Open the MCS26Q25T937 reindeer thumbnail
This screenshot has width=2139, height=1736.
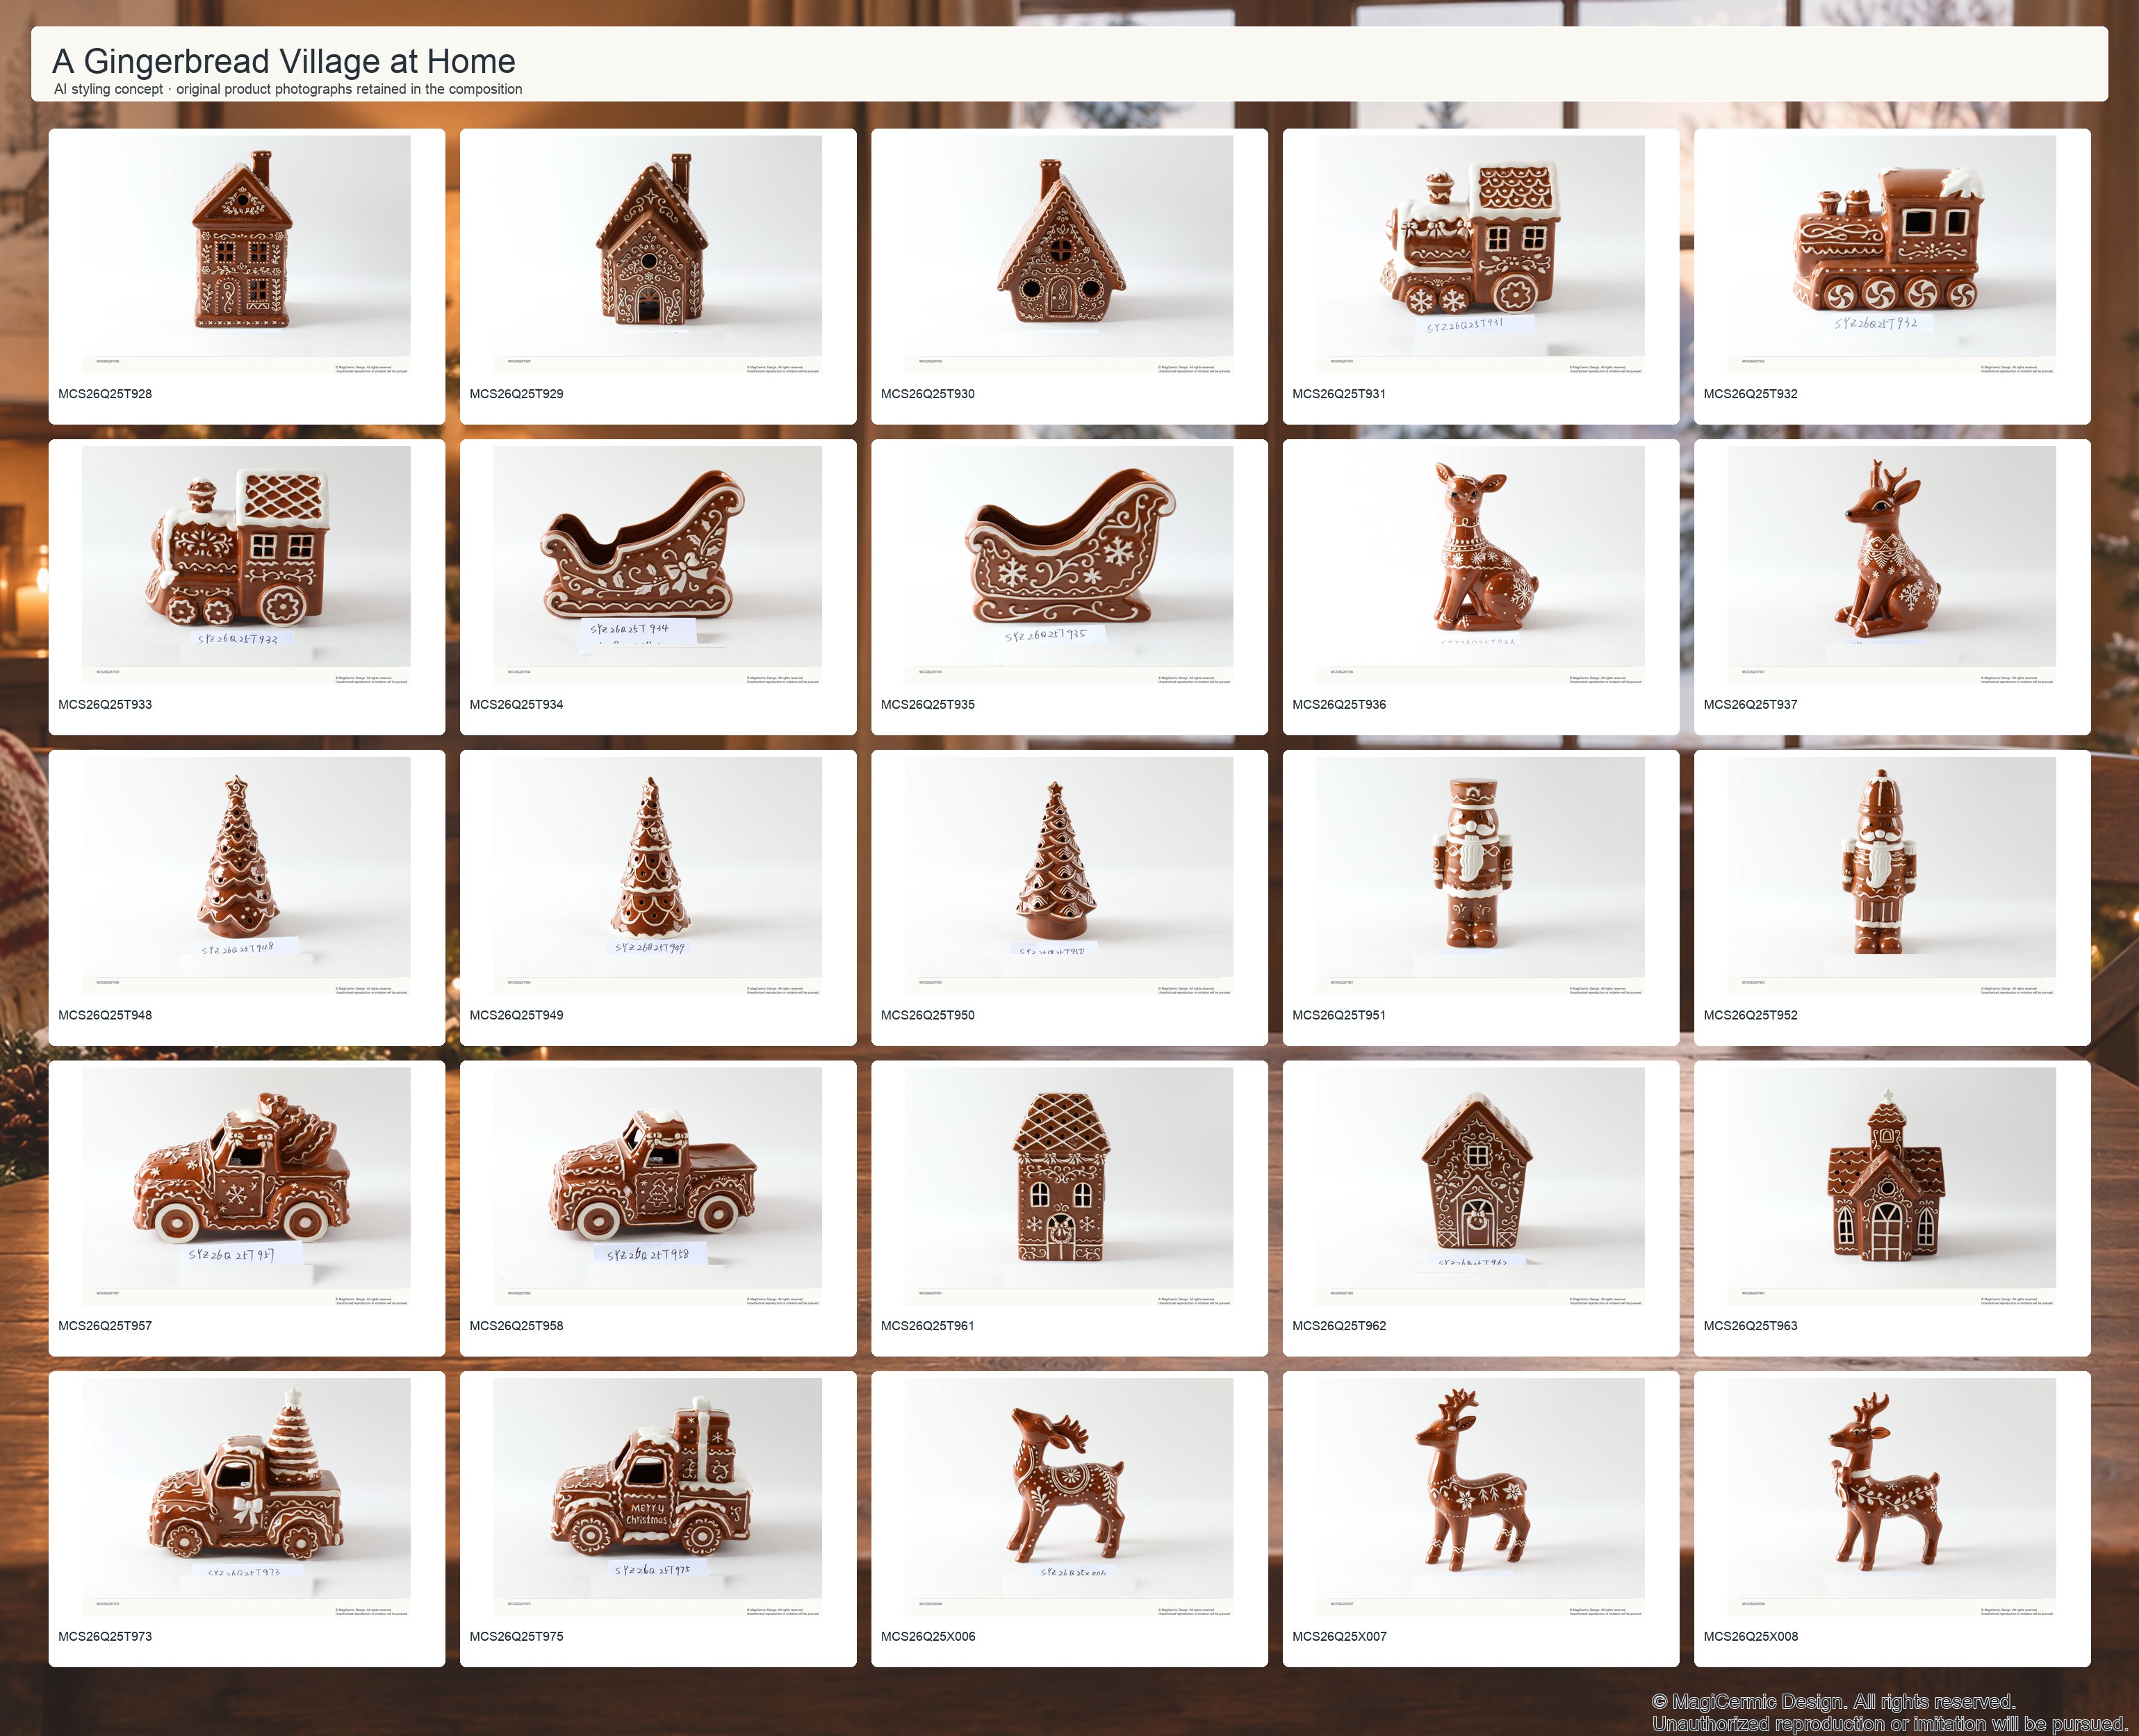pyautogui.click(x=1892, y=566)
